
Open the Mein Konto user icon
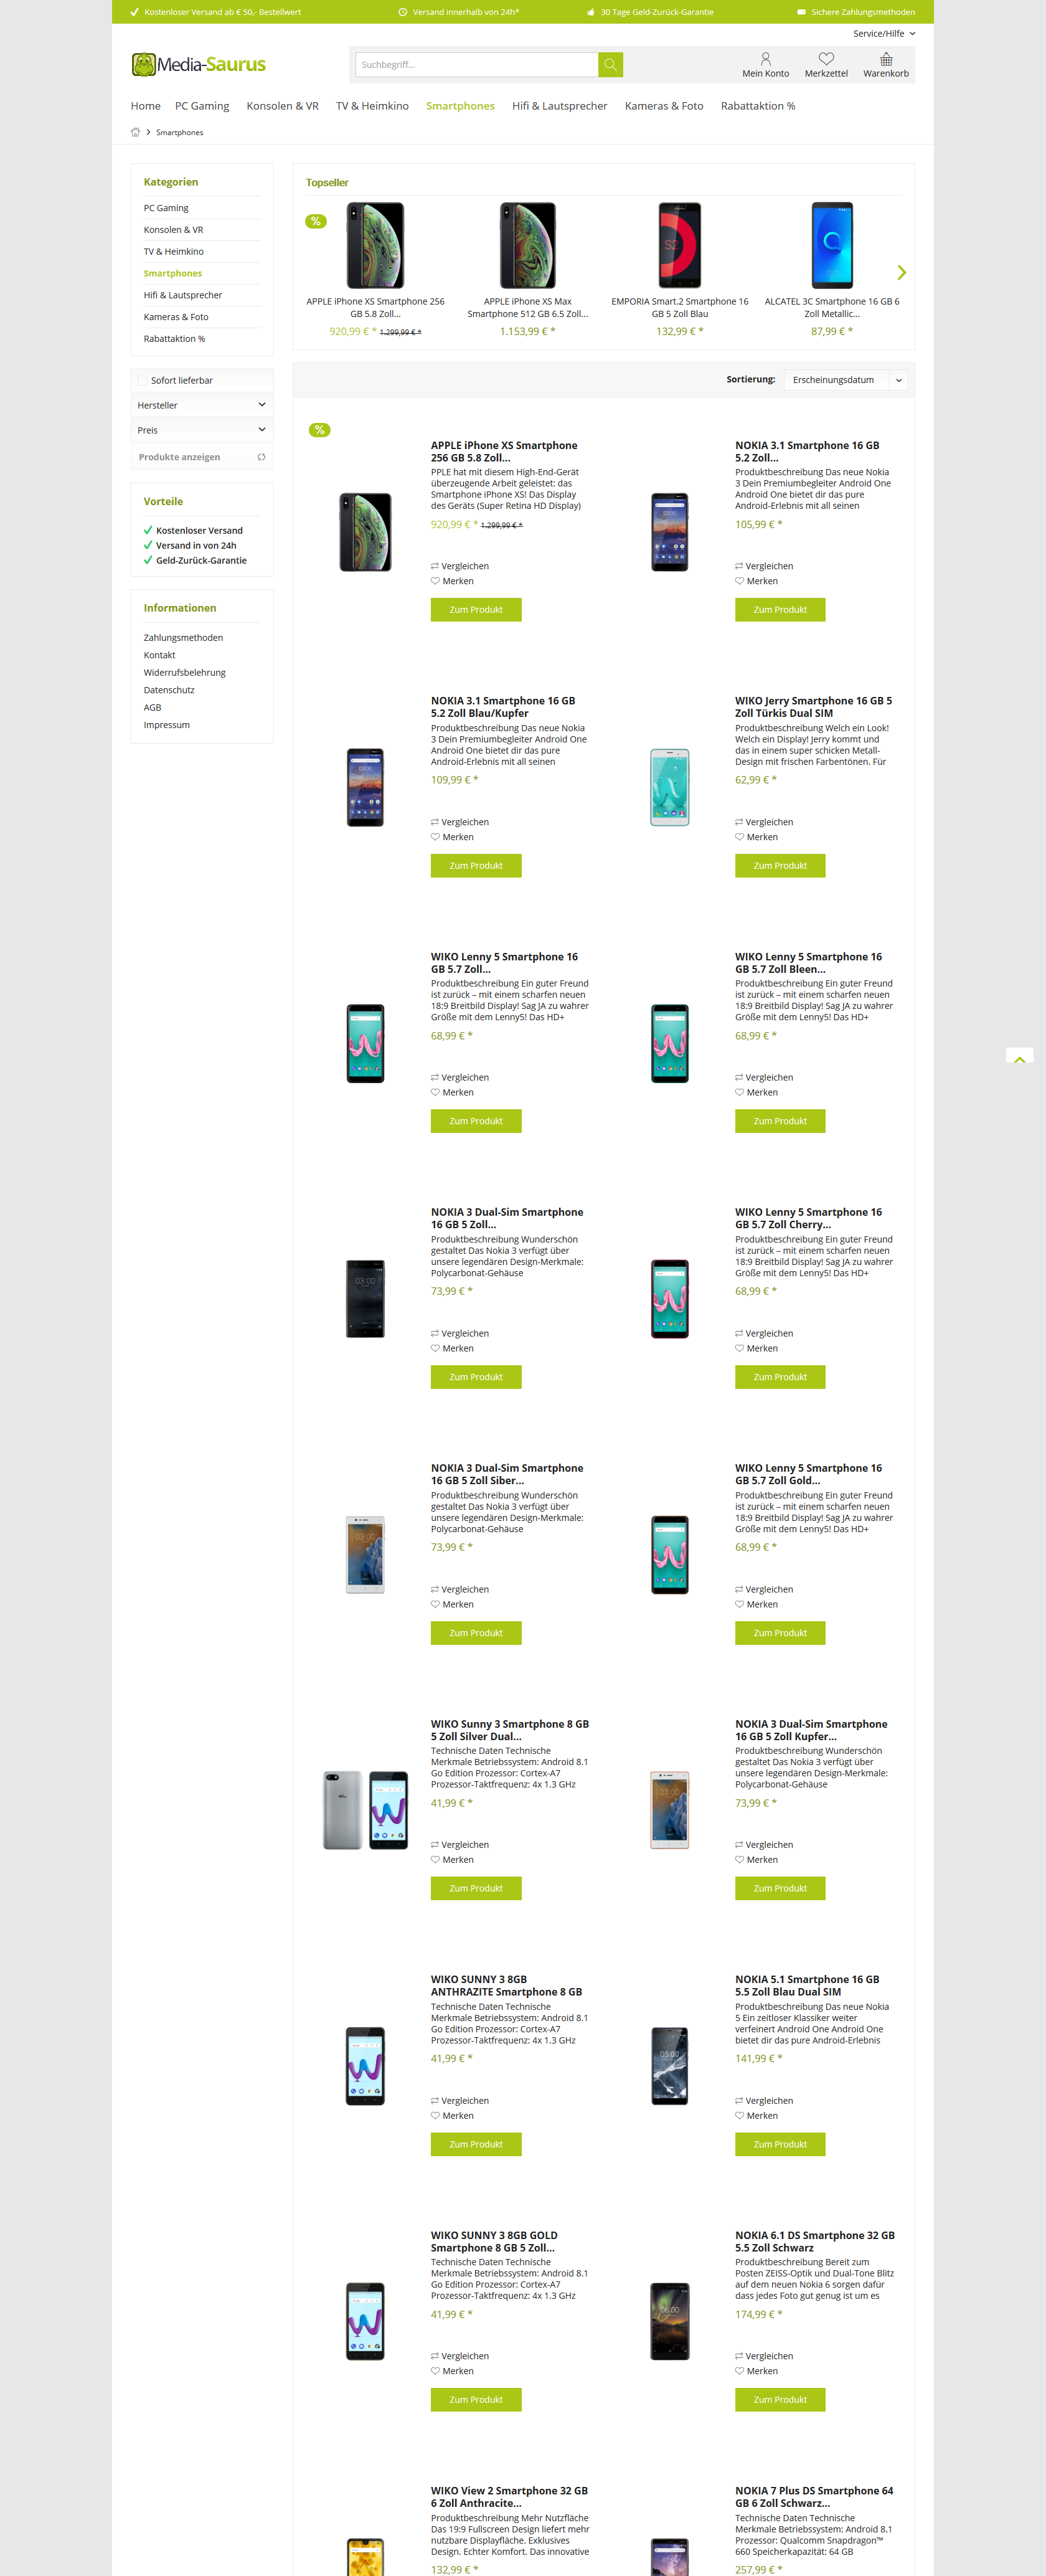point(766,59)
